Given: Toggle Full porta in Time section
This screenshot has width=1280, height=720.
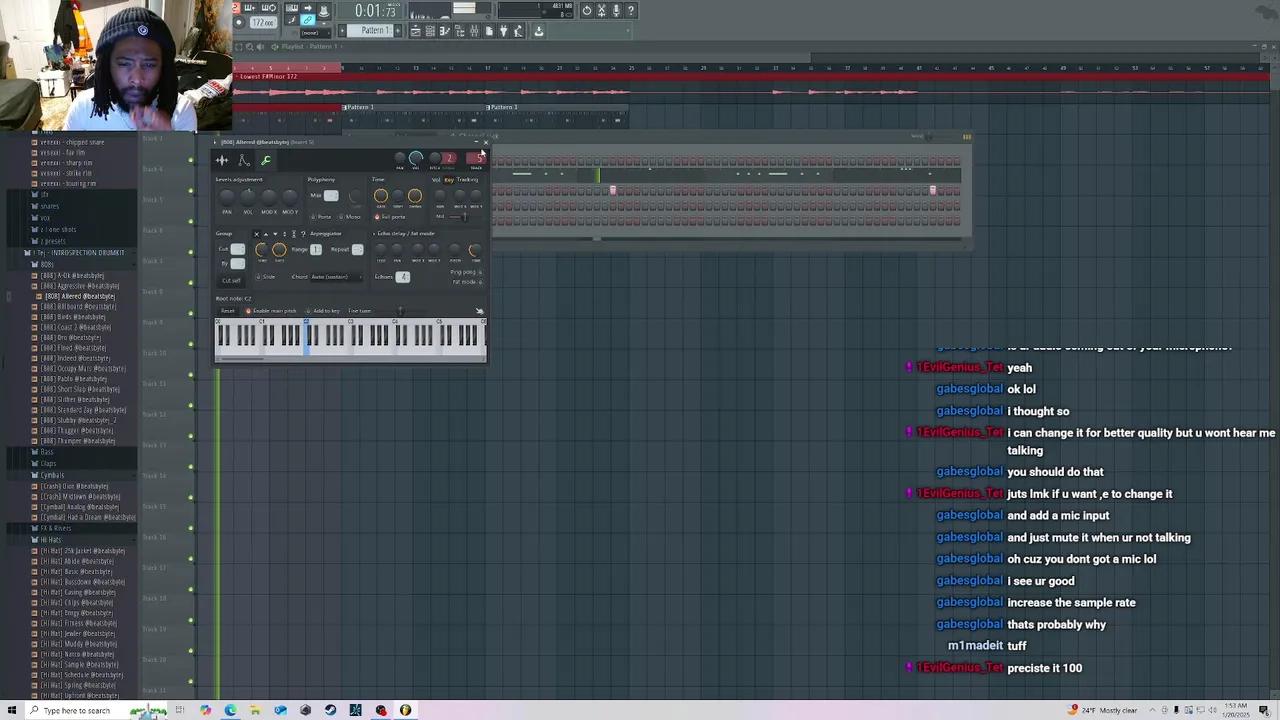Looking at the screenshot, I should [x=391, y=217].
